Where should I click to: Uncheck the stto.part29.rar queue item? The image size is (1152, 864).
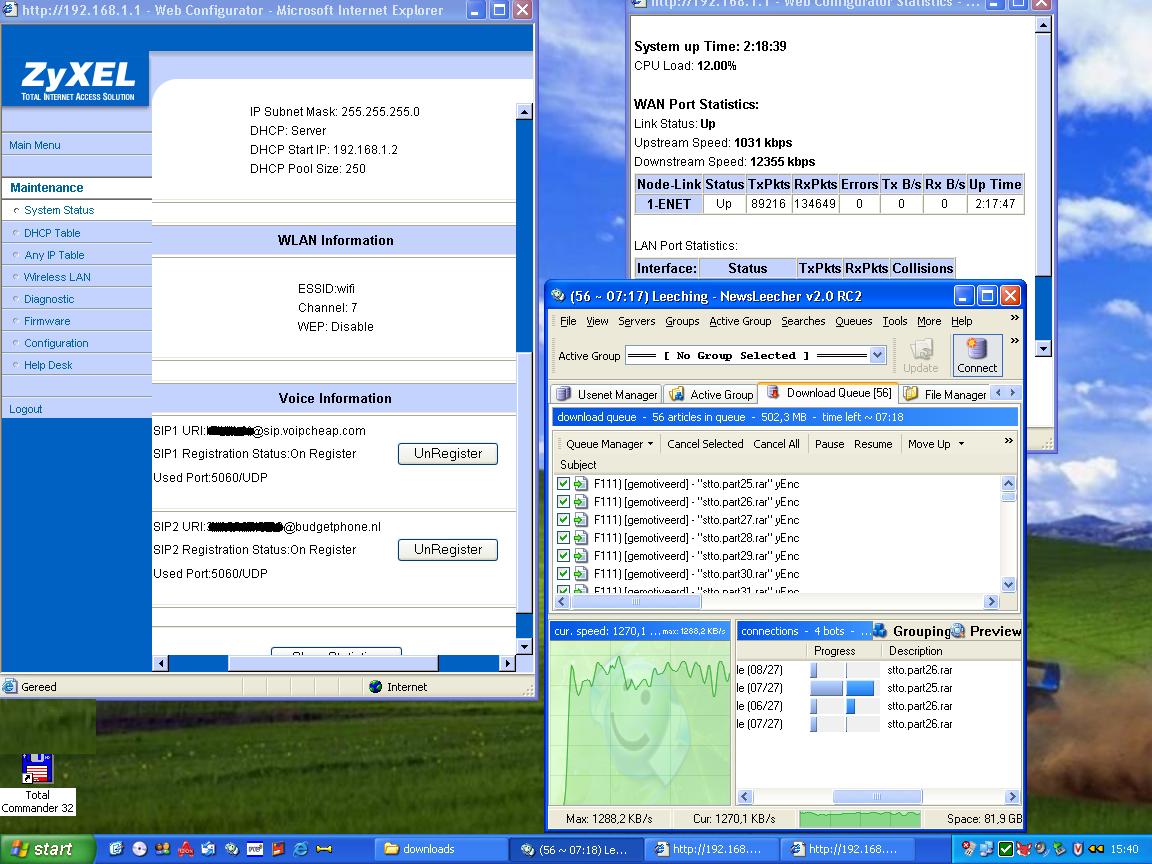tap(563, 555)
